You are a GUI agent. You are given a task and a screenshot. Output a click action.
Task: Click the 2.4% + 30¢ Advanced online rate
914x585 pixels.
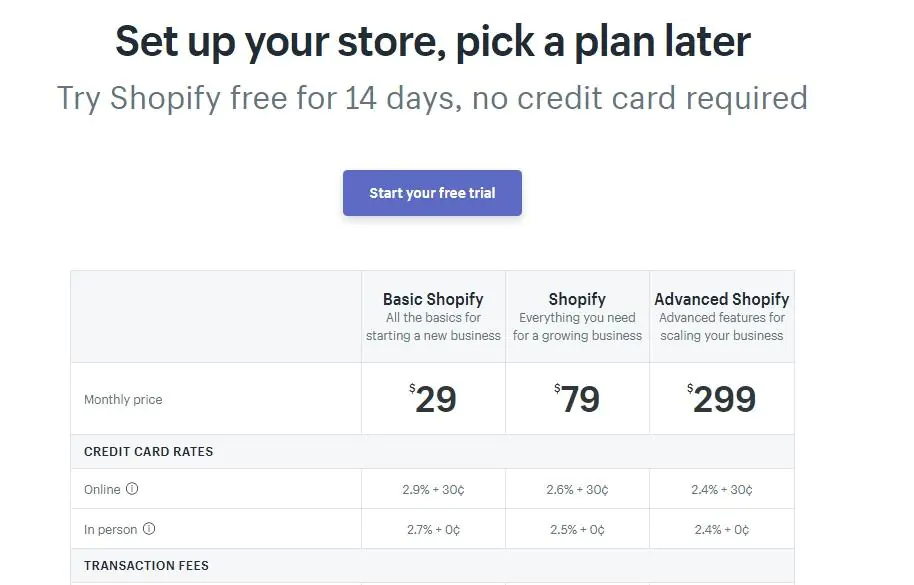click(722, 489)
